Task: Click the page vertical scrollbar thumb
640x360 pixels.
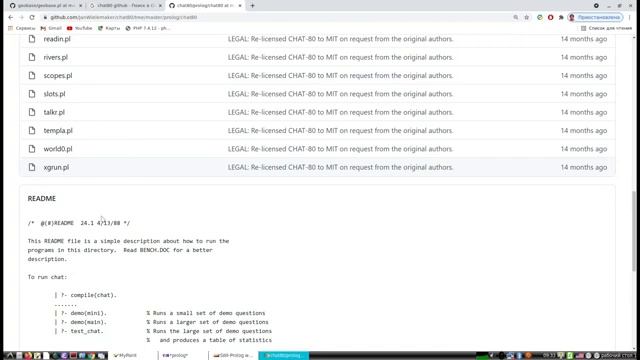Action: (634, 231)
